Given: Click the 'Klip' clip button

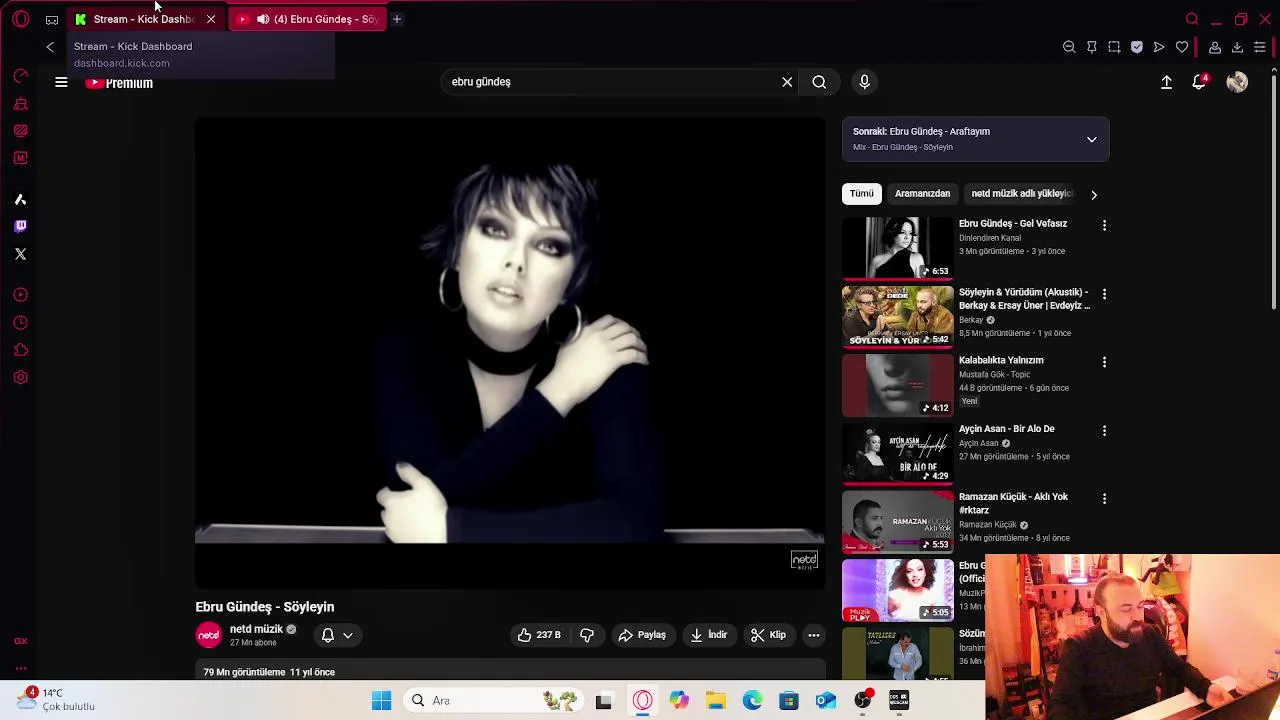Looking at the screenshot, I should pos(768,635).
